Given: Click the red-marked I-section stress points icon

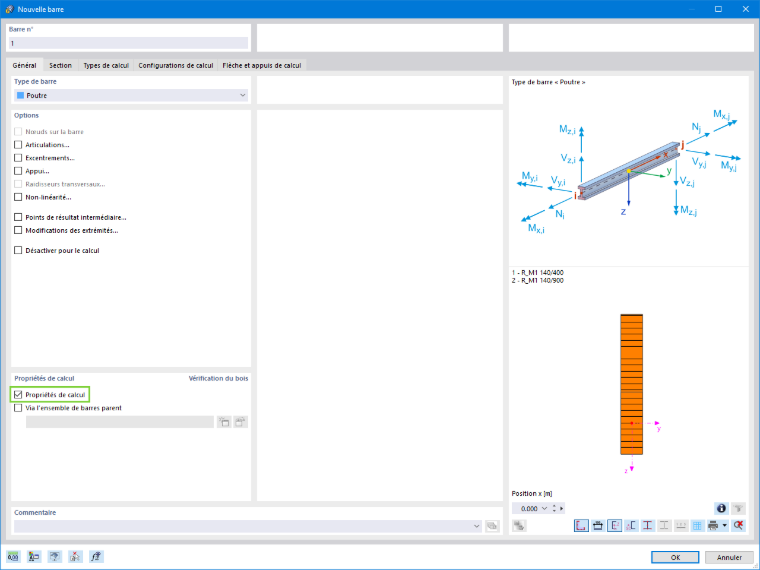Looking at the screenshot, I should (x=648, y=525).
